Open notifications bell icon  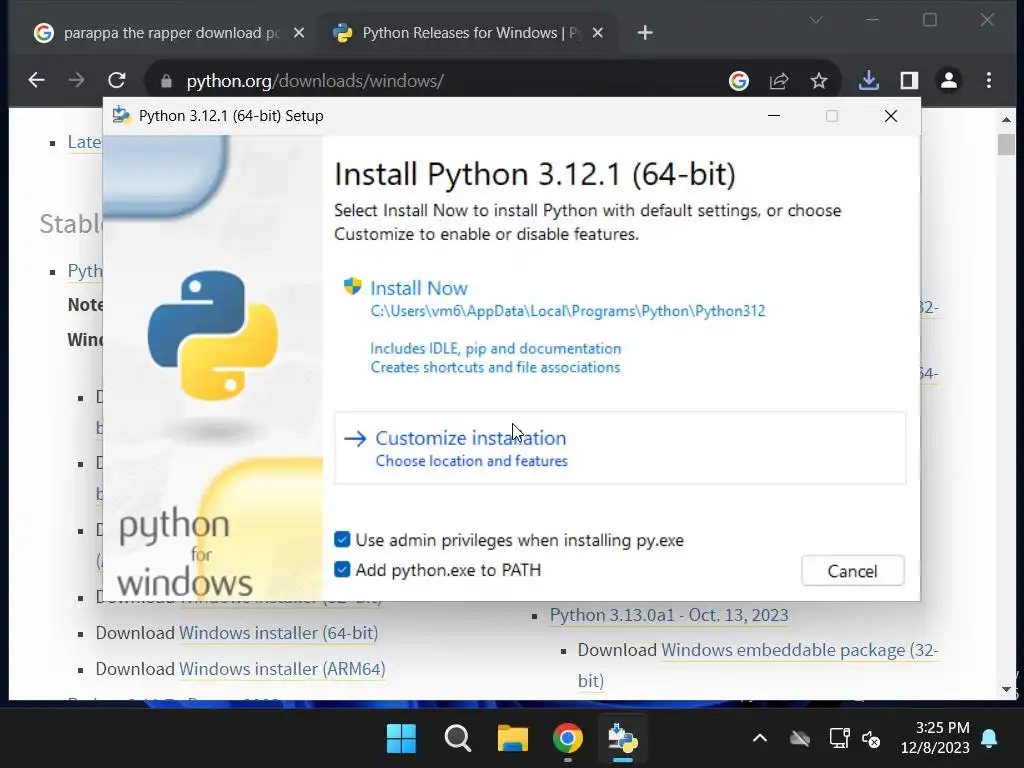pyautogui.click(x=989, y=739)
